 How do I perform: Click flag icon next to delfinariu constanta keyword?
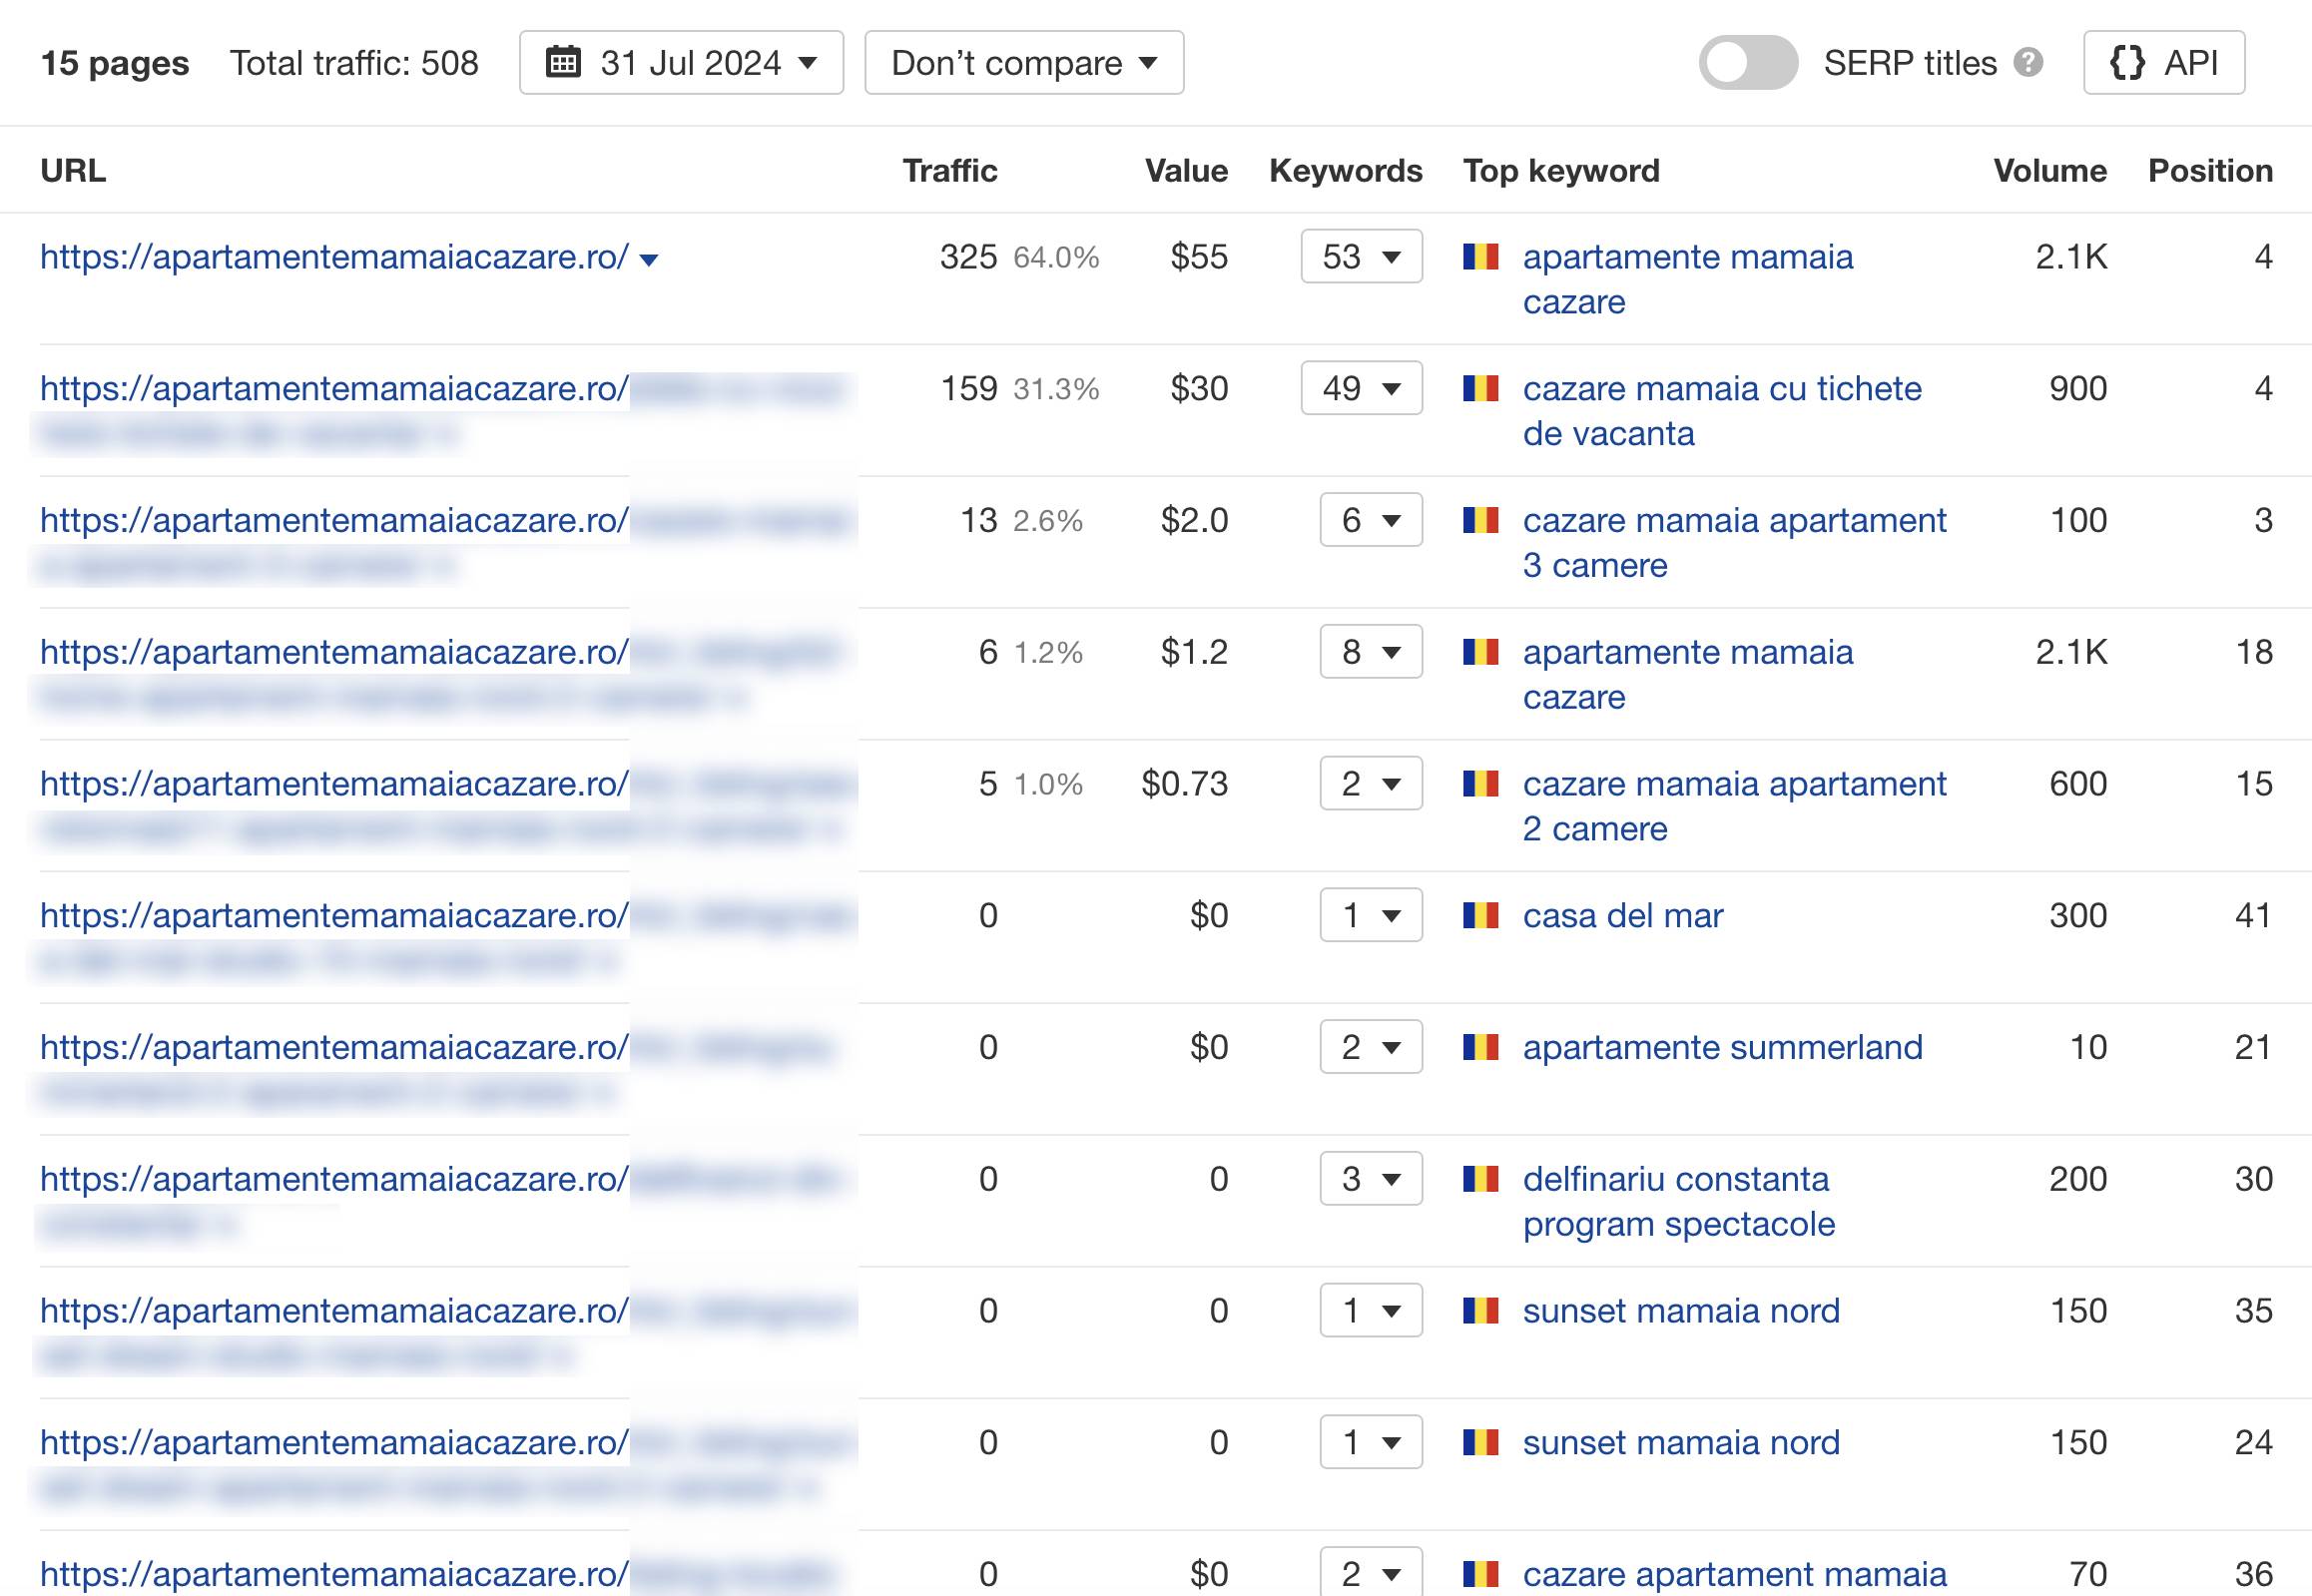click(1480, 1179)
